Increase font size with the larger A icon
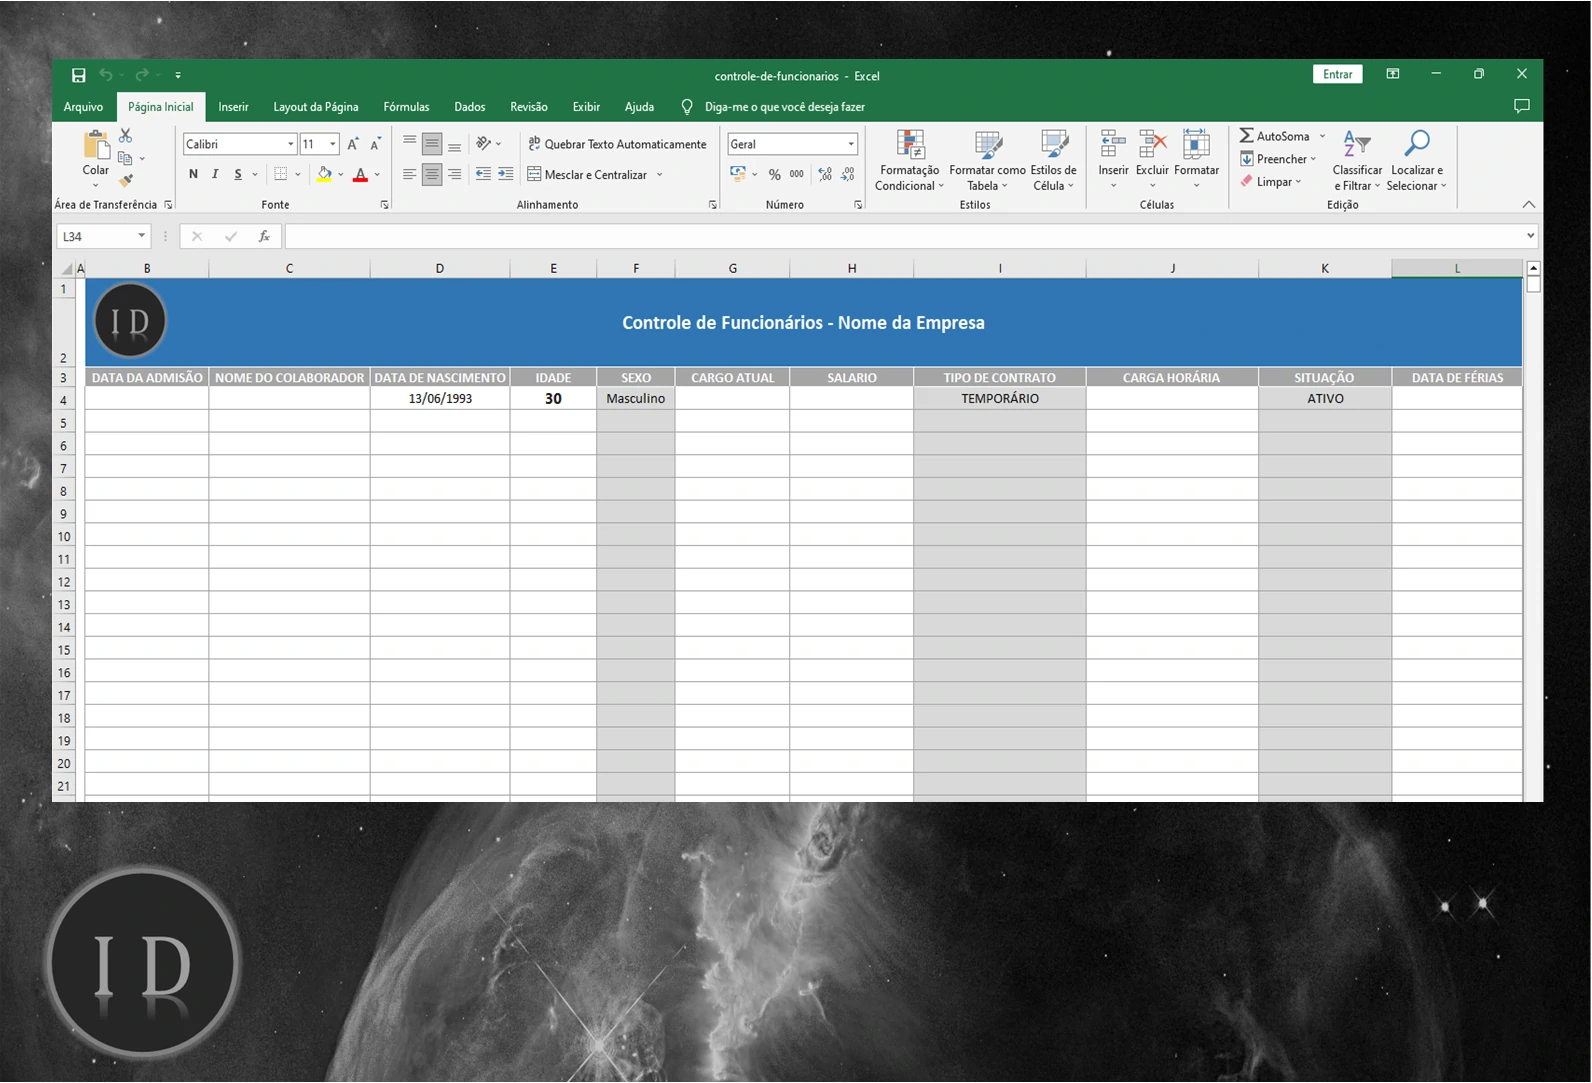1592x1083 pixels. (352, 144)
